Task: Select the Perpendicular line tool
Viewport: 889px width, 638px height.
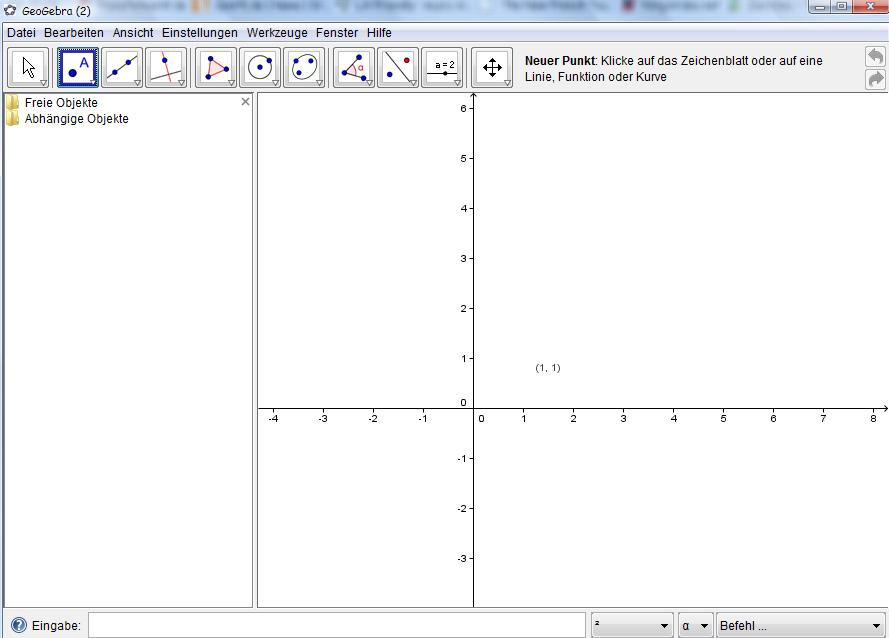Action: [165, 68]
